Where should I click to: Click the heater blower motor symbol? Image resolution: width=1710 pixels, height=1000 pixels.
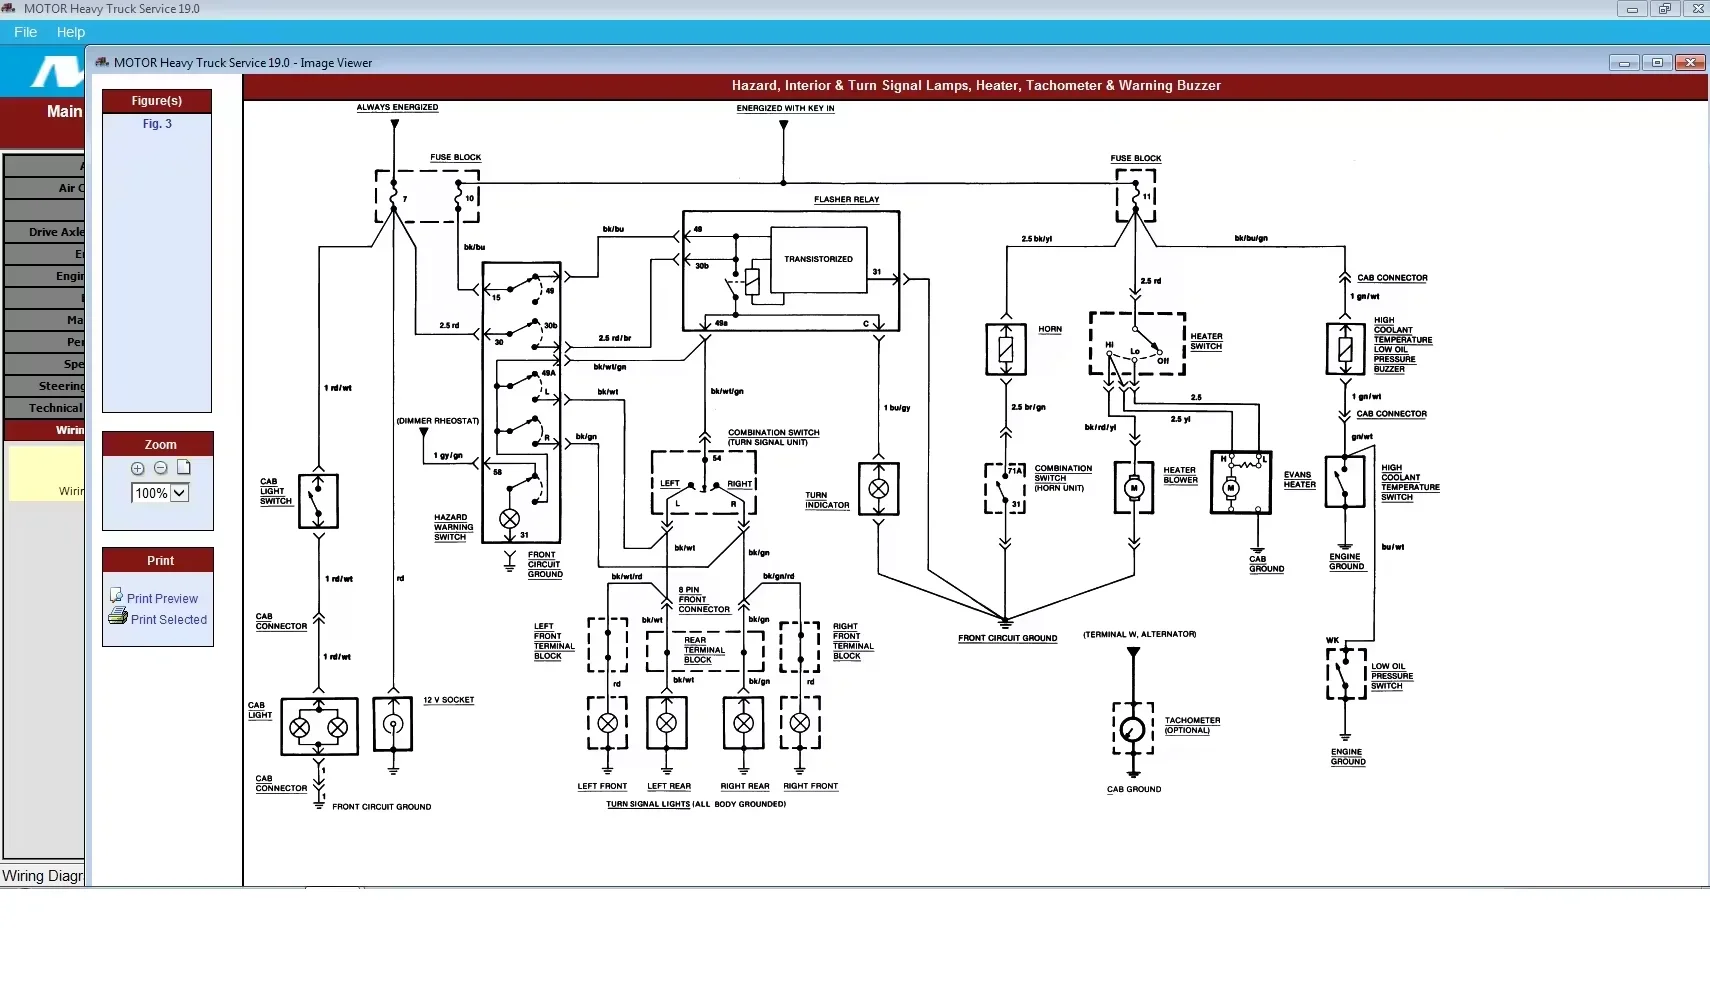(1134, 488)
